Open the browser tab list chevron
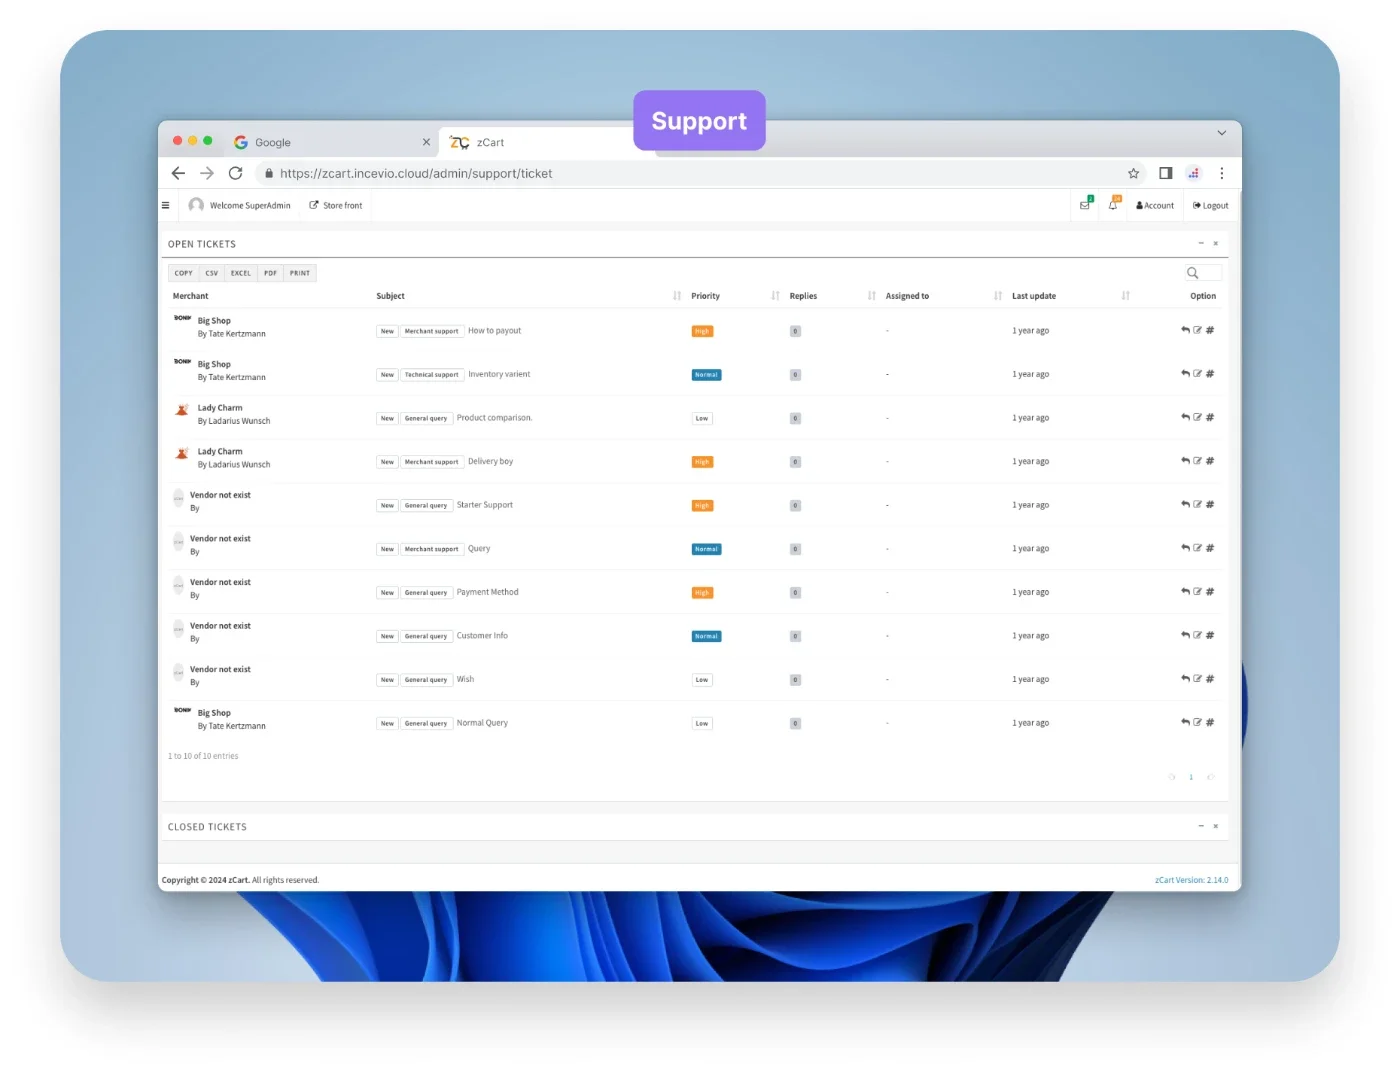Screen dimensions: 1400x1072 [1221, 133]
